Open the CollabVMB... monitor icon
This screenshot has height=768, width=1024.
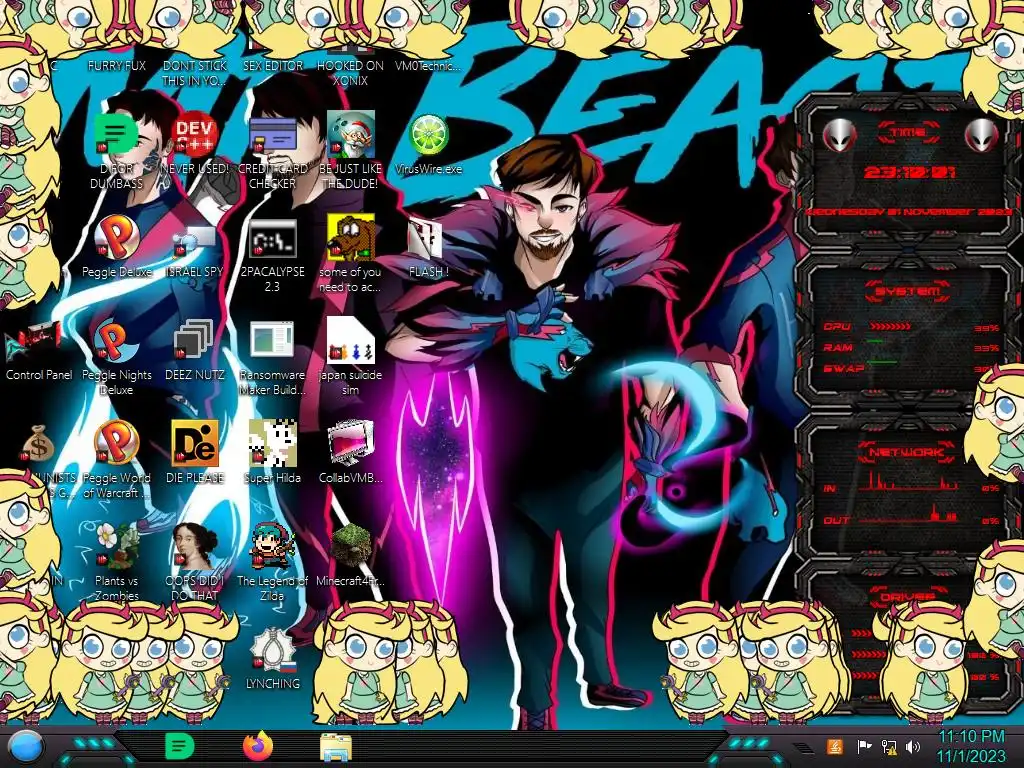(x=350, y=444)
